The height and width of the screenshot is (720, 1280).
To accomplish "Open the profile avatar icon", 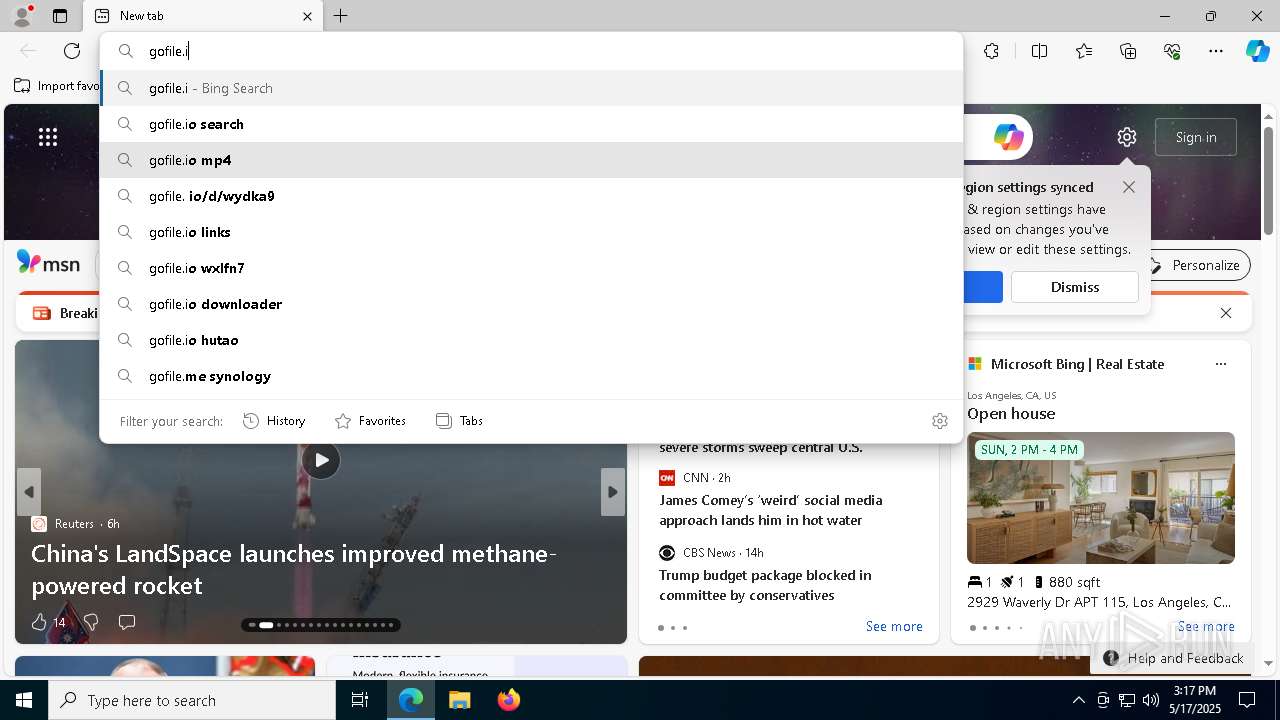I will tap(21, 16).
